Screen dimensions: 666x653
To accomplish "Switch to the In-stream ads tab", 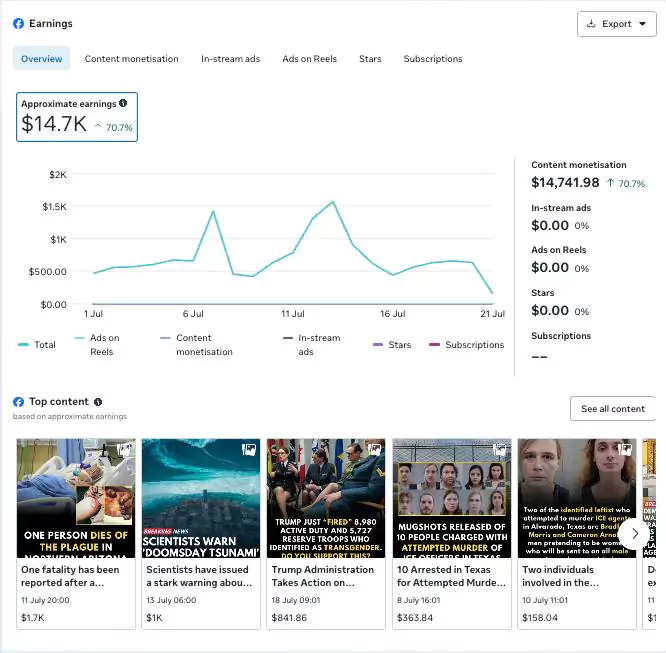I will click(230, 59).
